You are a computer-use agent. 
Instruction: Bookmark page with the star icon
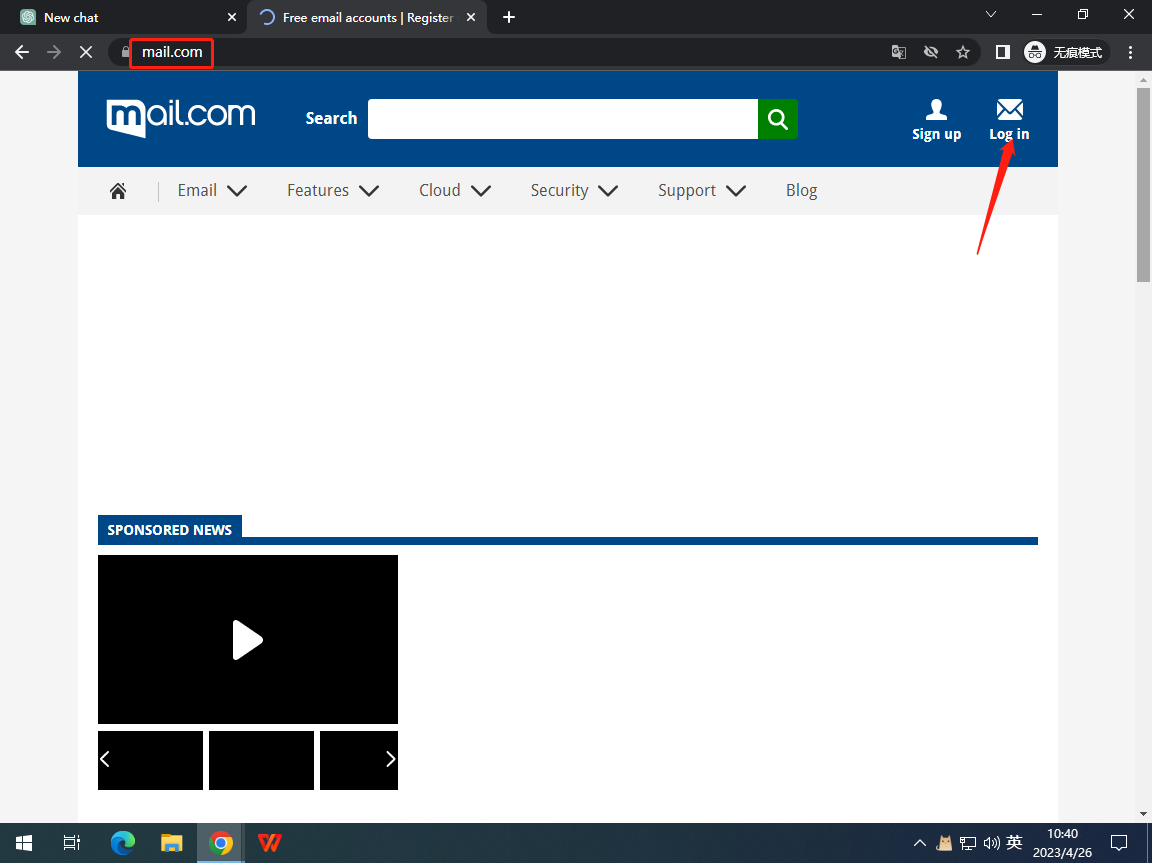pyautogui.click(x=963, y=52)
